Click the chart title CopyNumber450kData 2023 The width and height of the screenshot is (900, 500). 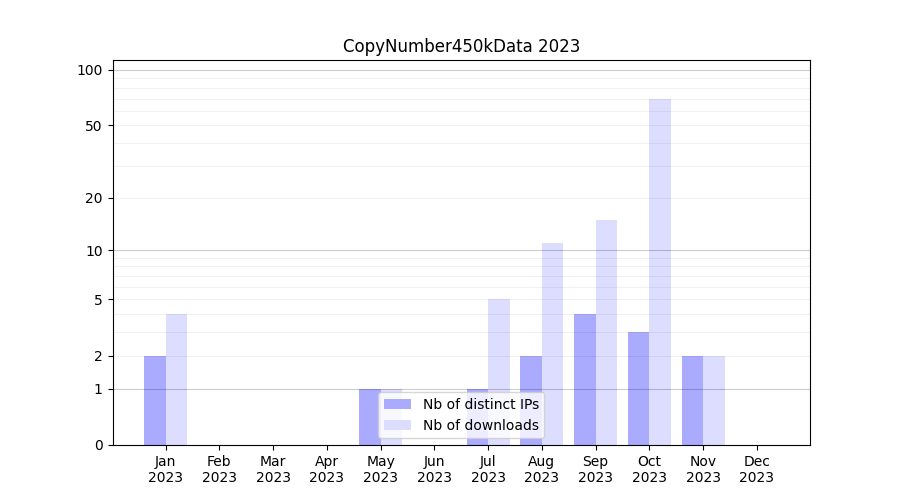[461, 46]
